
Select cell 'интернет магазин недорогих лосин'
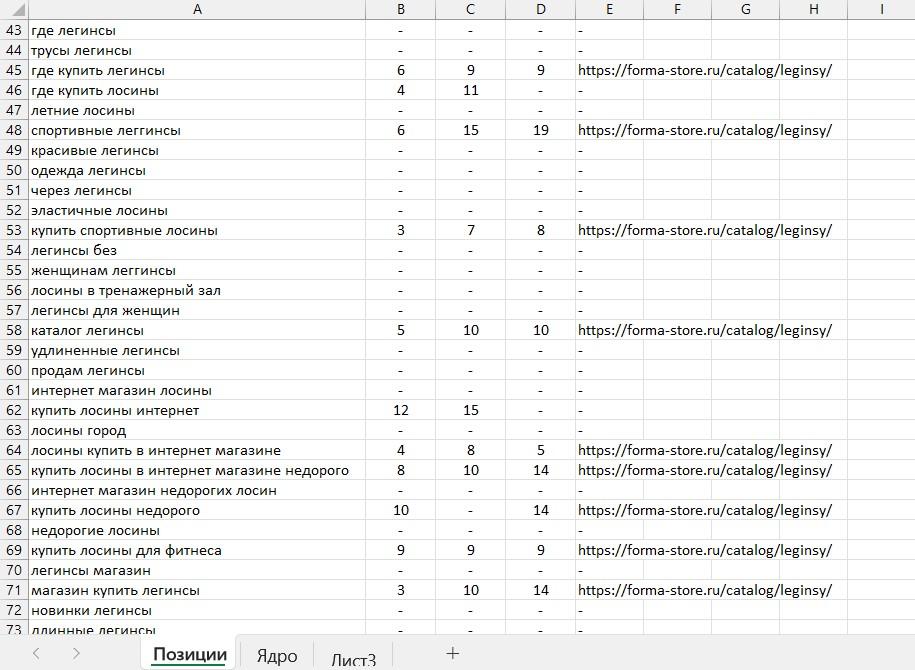click(x=197, y=490)
